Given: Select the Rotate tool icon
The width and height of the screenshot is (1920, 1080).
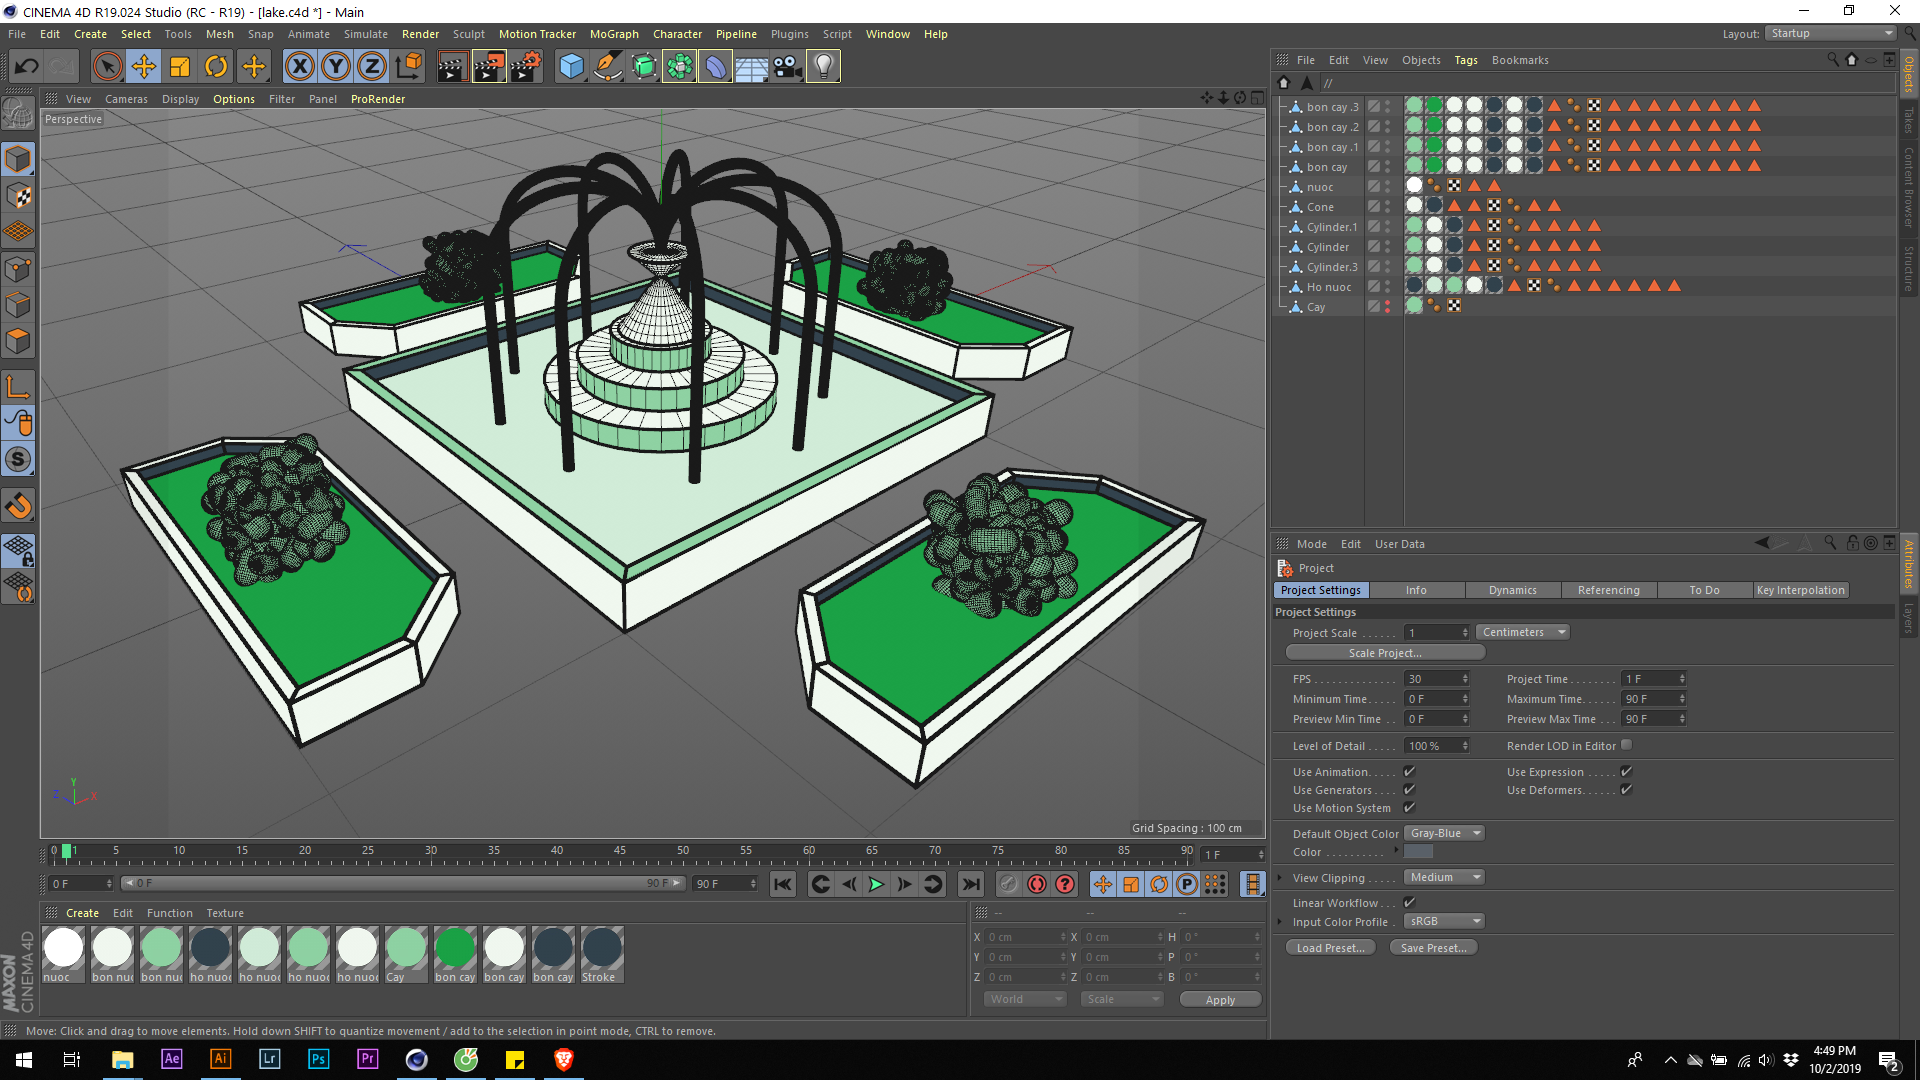Looking at the screenshot, I should [216, 67].
